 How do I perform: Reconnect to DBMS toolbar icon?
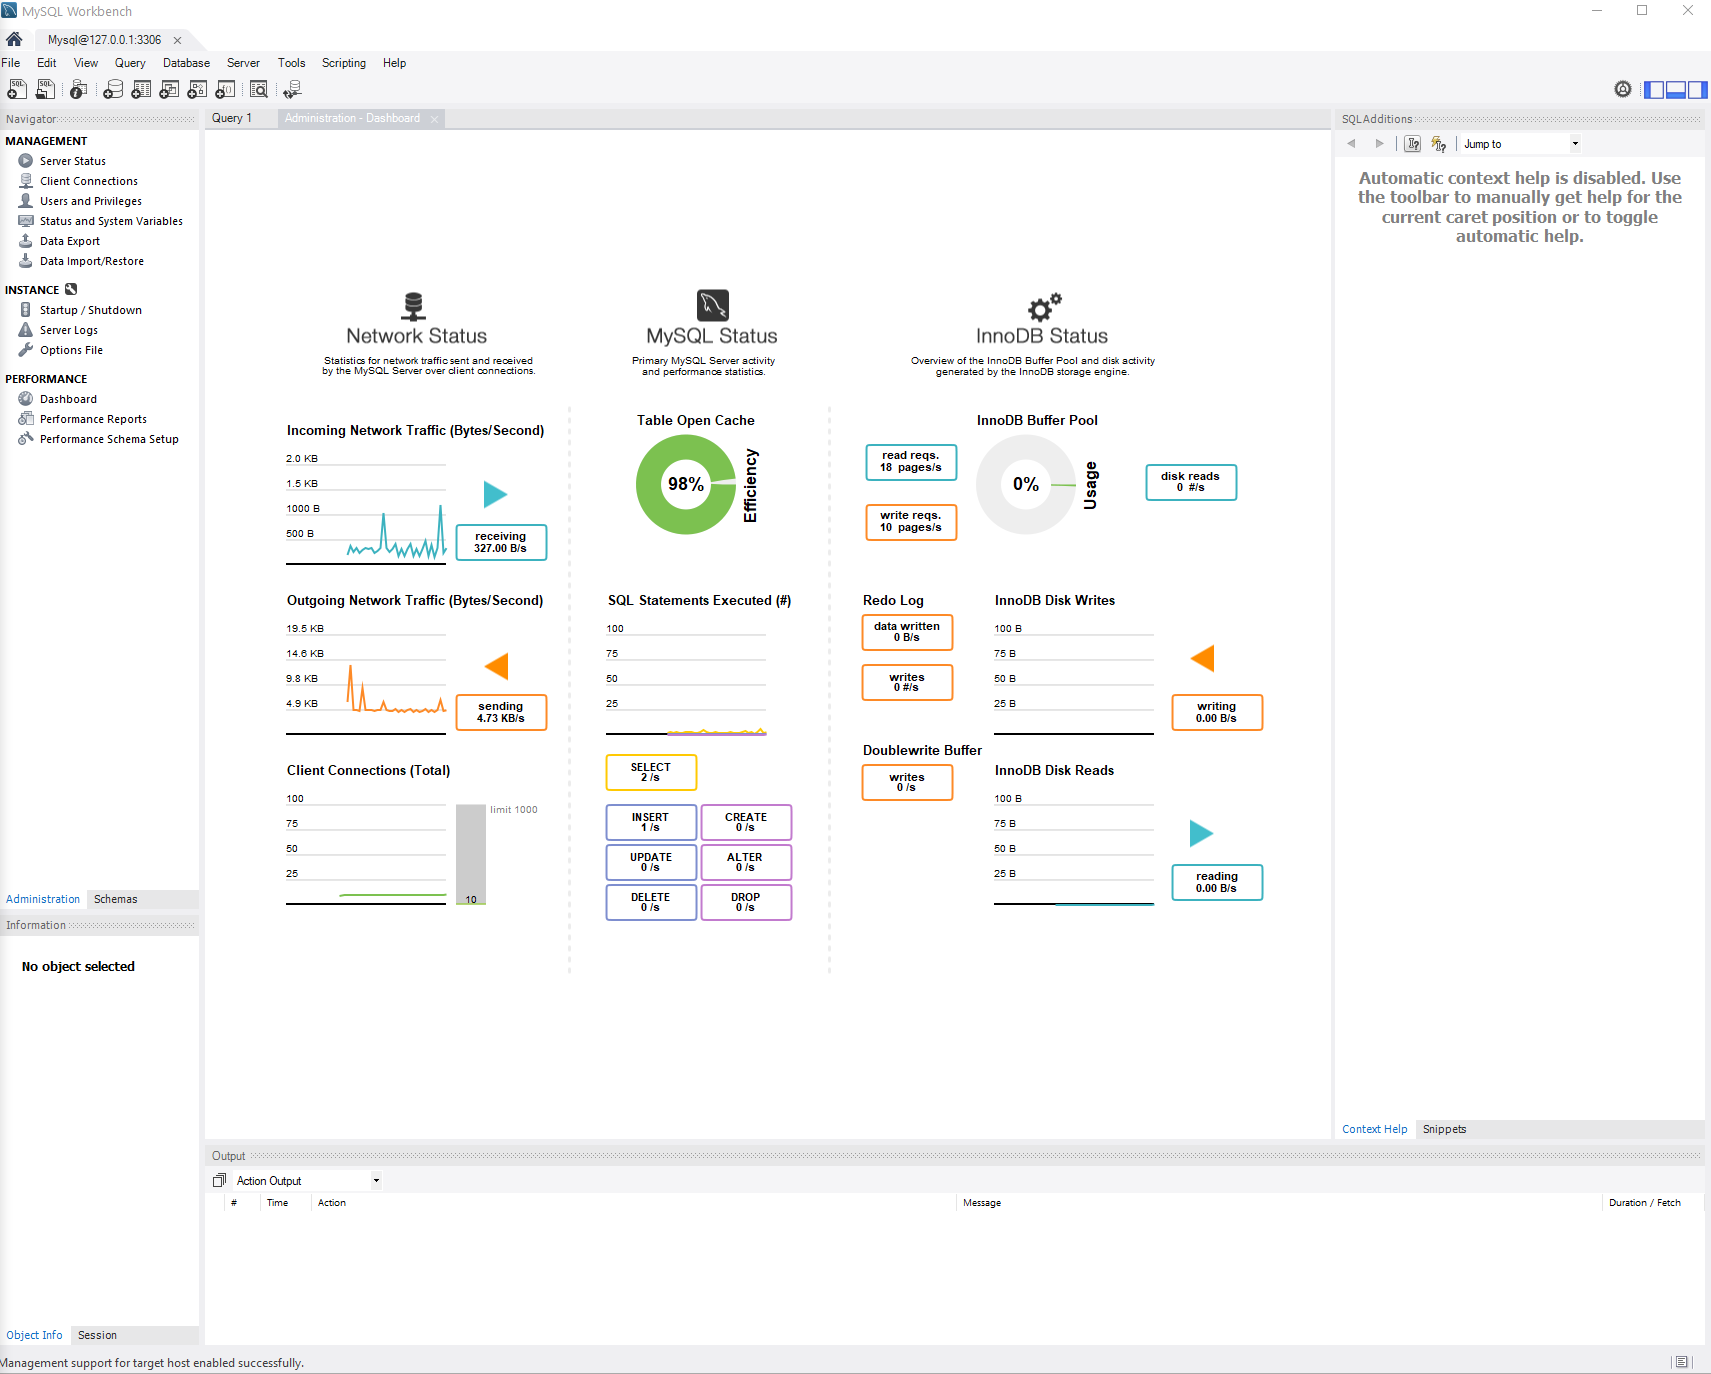tap(292, 90)
